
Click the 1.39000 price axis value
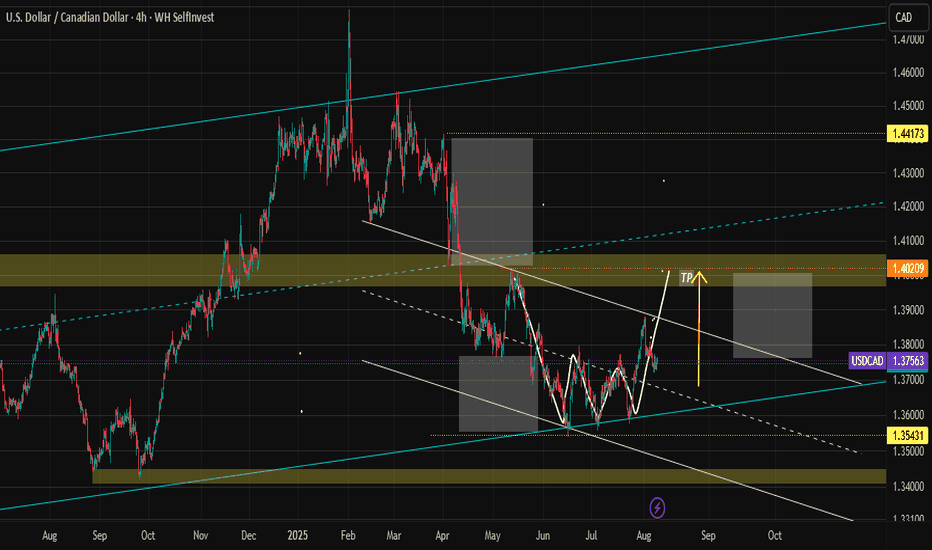tap(908, 310)
